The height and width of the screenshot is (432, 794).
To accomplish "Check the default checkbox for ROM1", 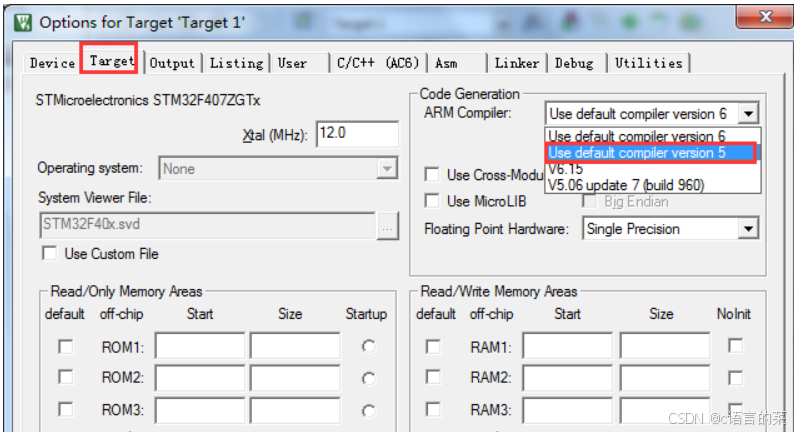I will (x=65, y=347).
